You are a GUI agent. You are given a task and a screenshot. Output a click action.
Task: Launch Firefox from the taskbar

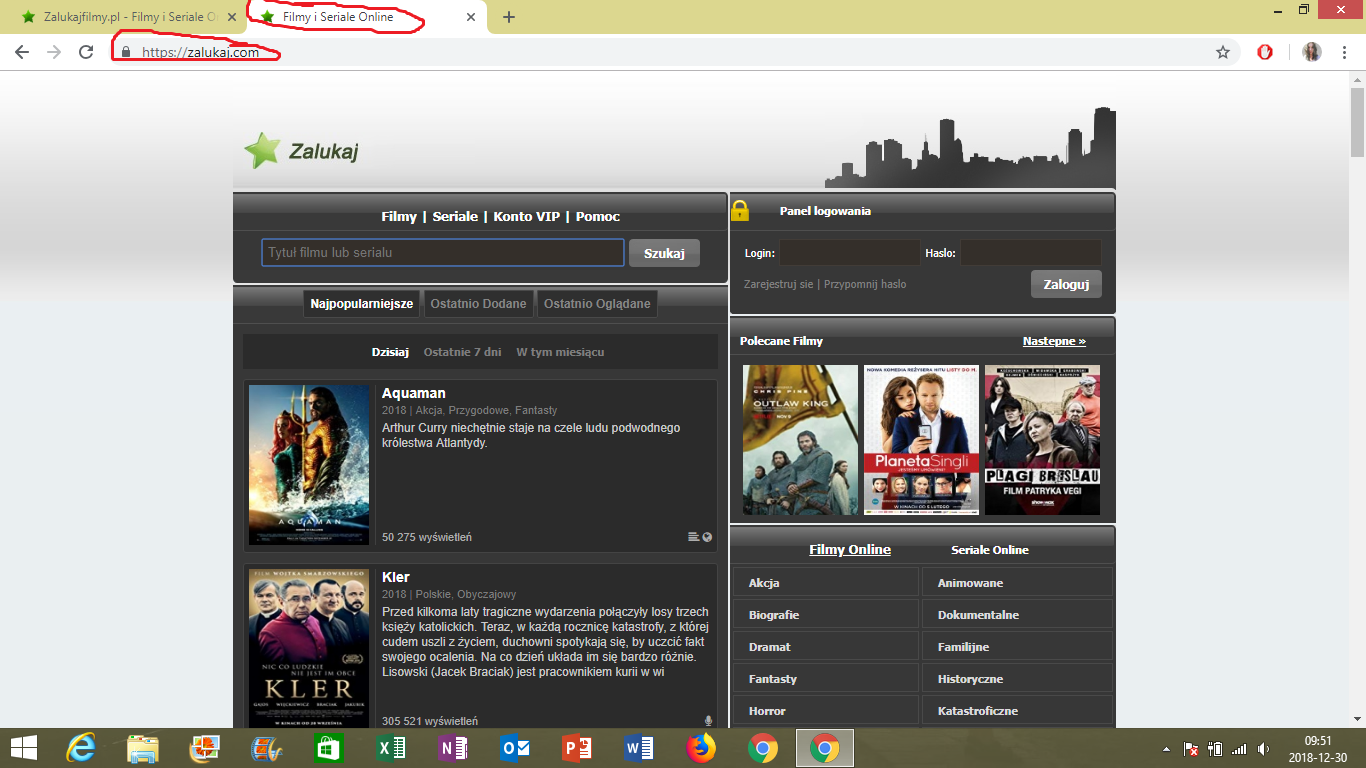click(701, 748)
